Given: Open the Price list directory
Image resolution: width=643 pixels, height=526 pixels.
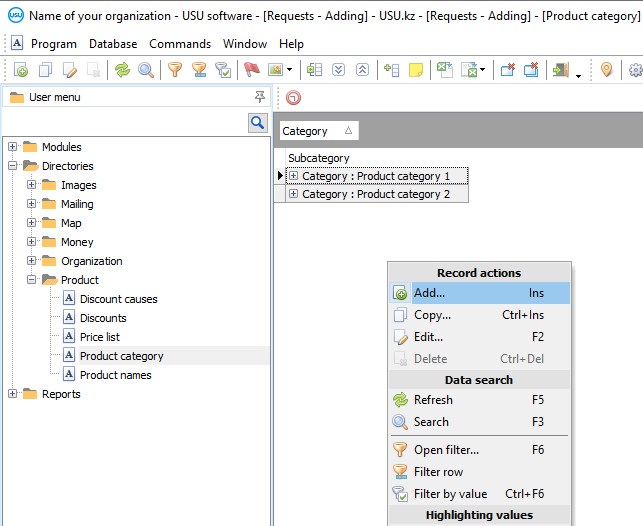Looking at the screenshot, I should (x=99, y=337).
